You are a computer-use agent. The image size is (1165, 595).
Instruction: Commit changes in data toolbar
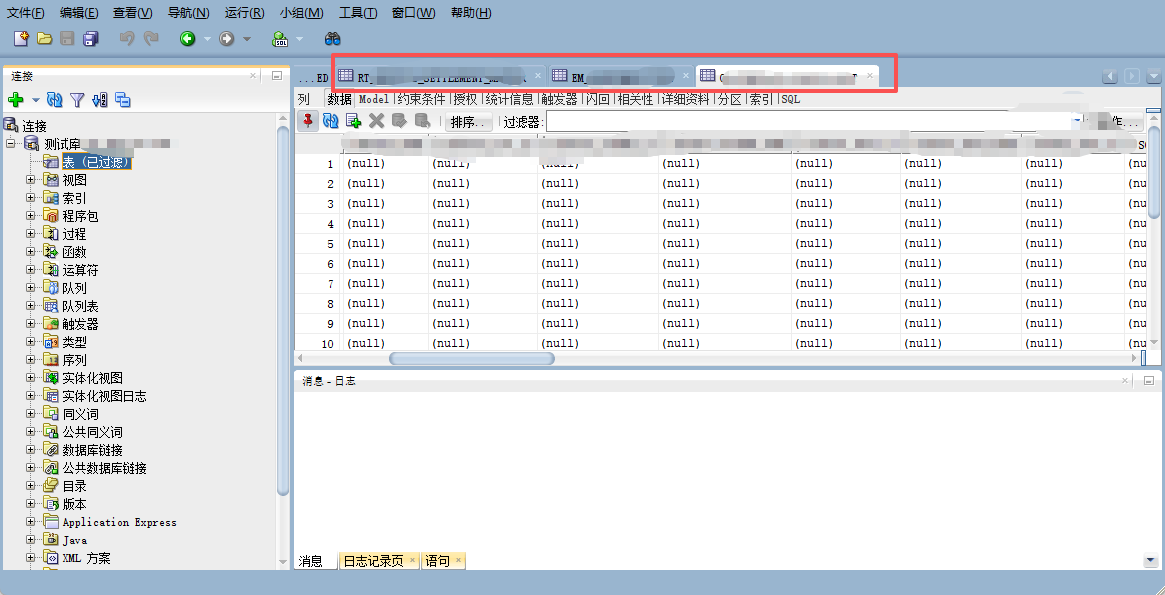400,121
